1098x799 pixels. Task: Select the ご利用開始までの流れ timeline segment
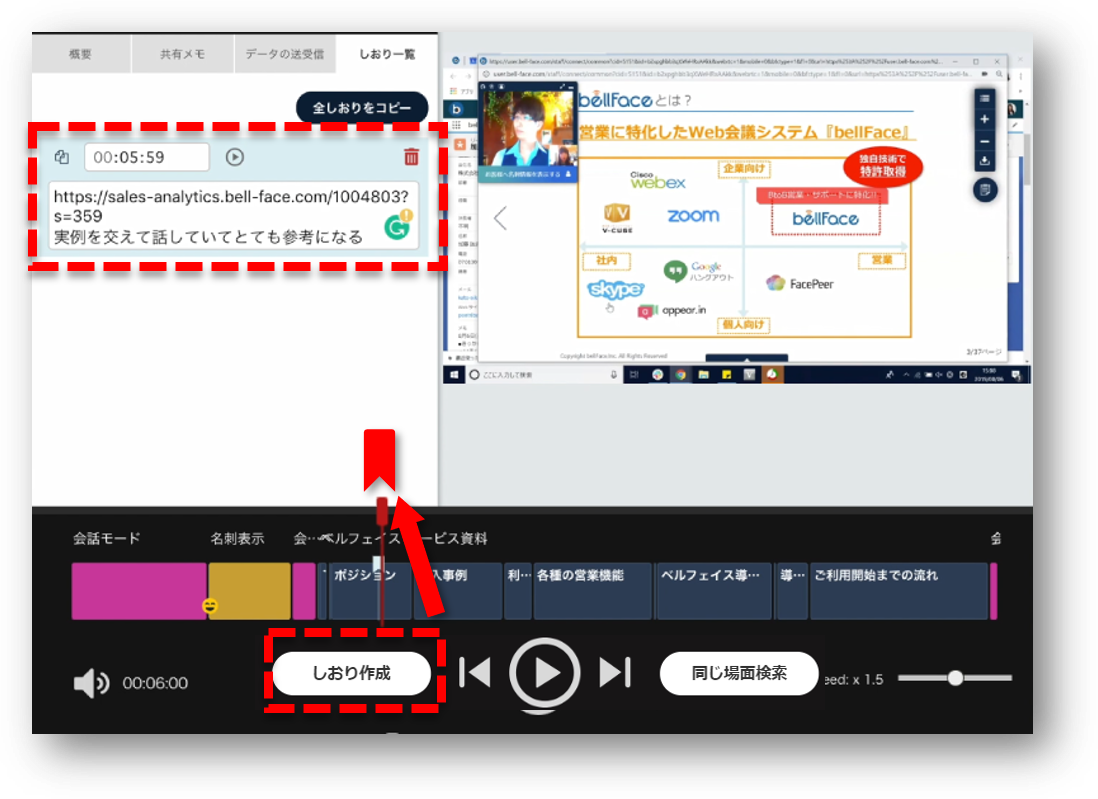click(x=899, y=591)
